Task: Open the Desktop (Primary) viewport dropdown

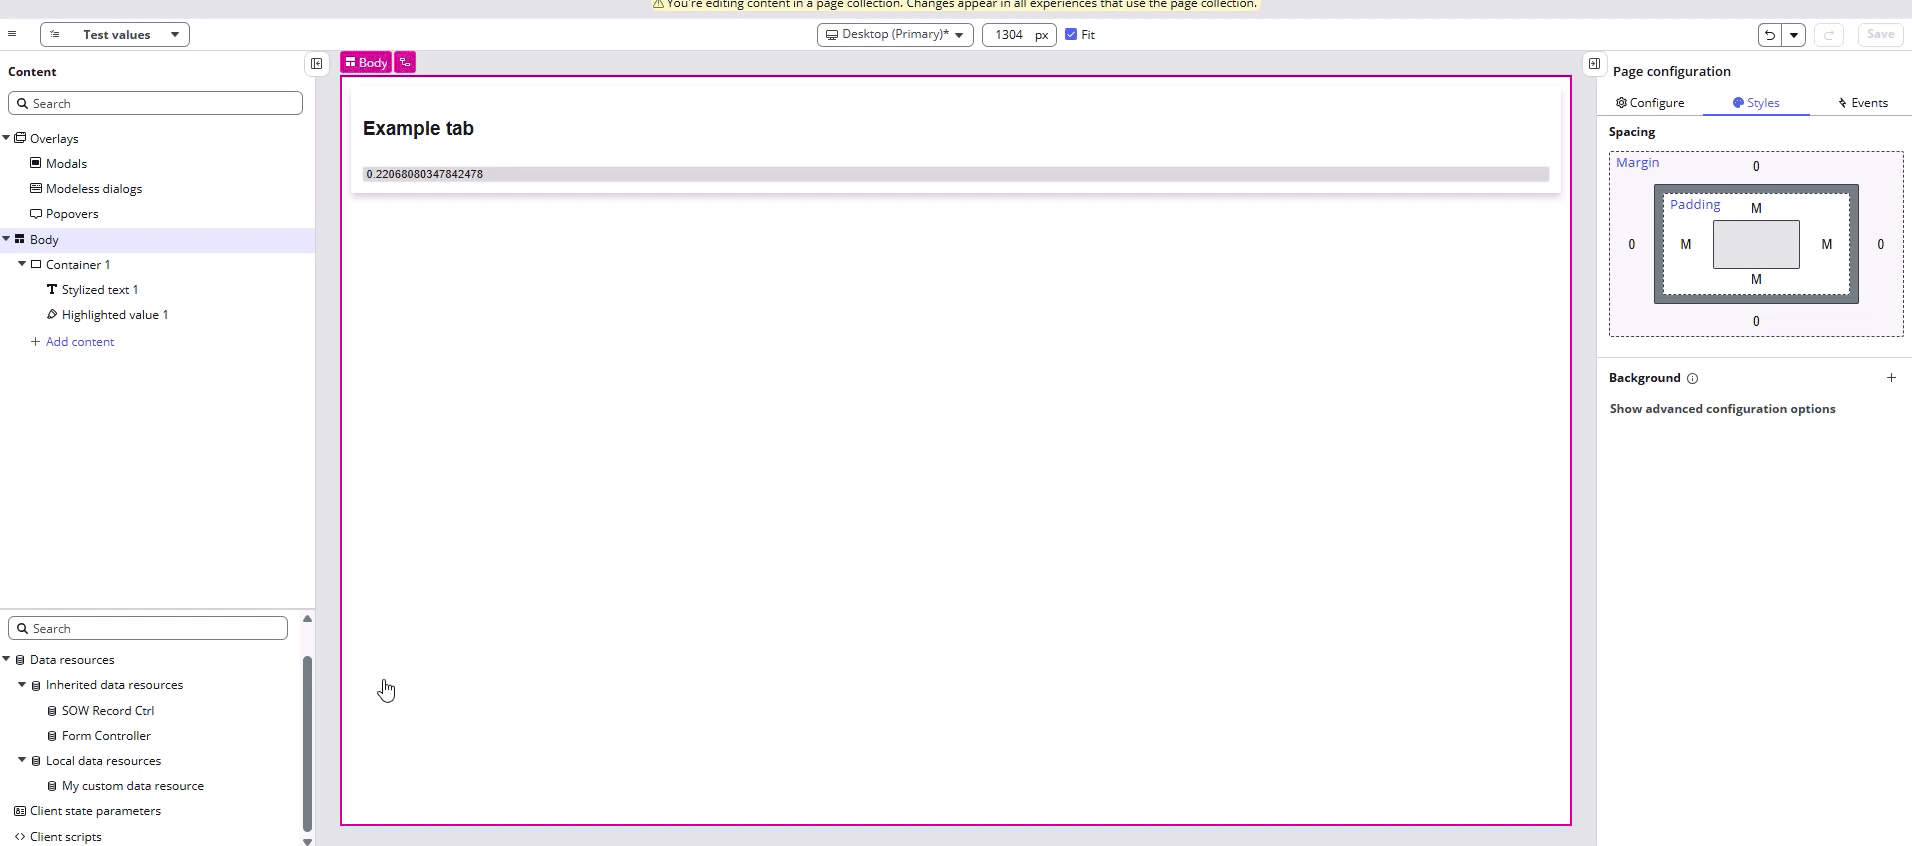Action: 894,35
